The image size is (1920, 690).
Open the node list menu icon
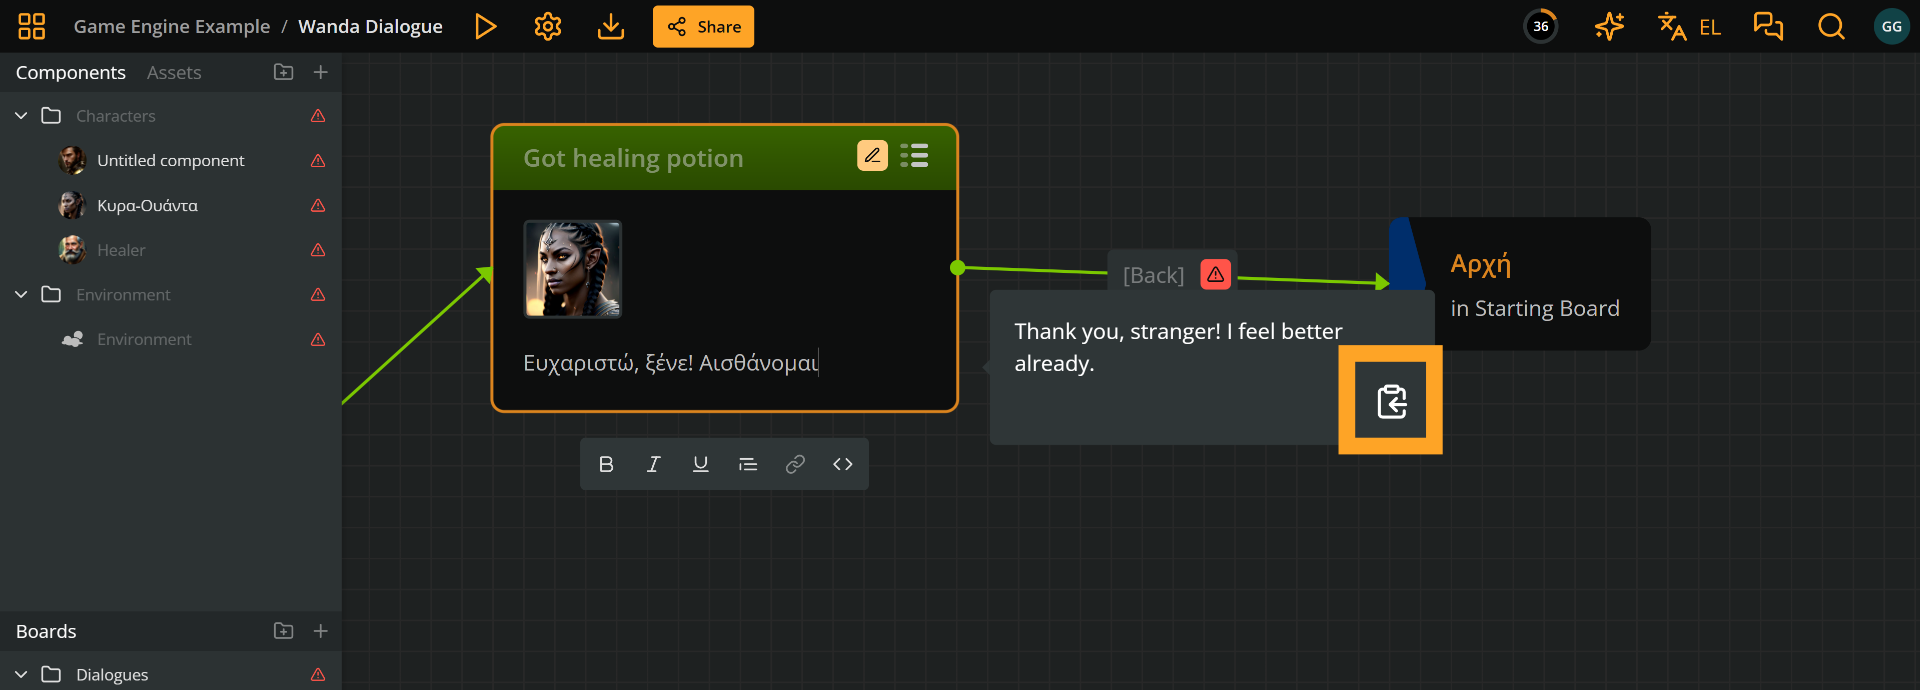[914, 155]
